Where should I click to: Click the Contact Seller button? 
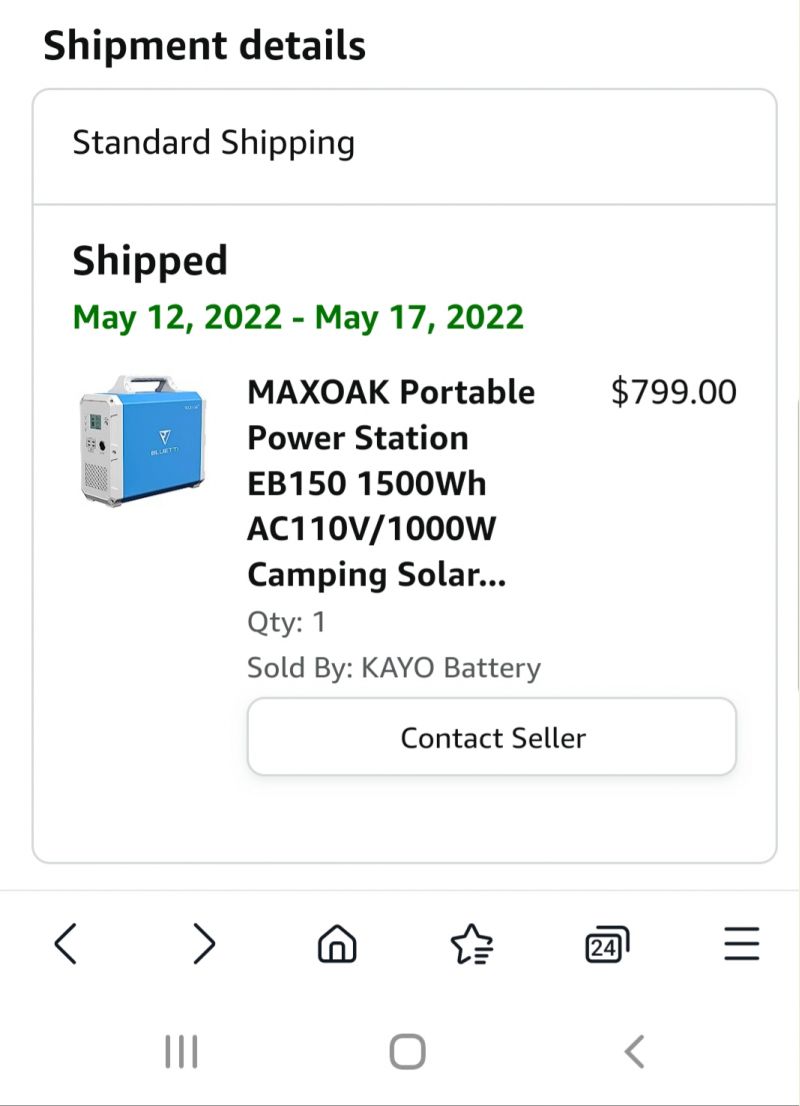click(492, 737)
